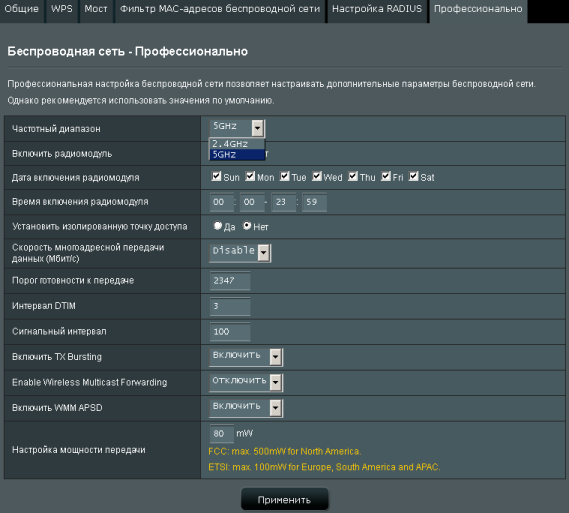Viewport: 569px width, 513px height.
Task: Select 2.4GHz in frequency band list
Action: pyautogui.click(x=237, y=144)
